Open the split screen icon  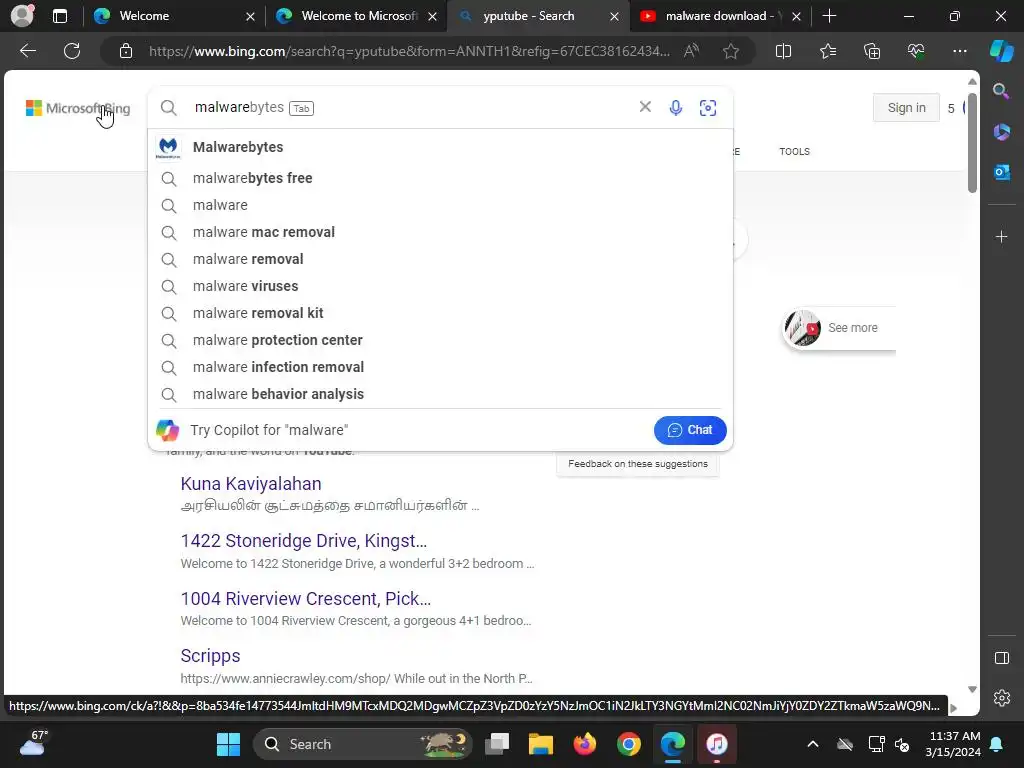point(783,51)
